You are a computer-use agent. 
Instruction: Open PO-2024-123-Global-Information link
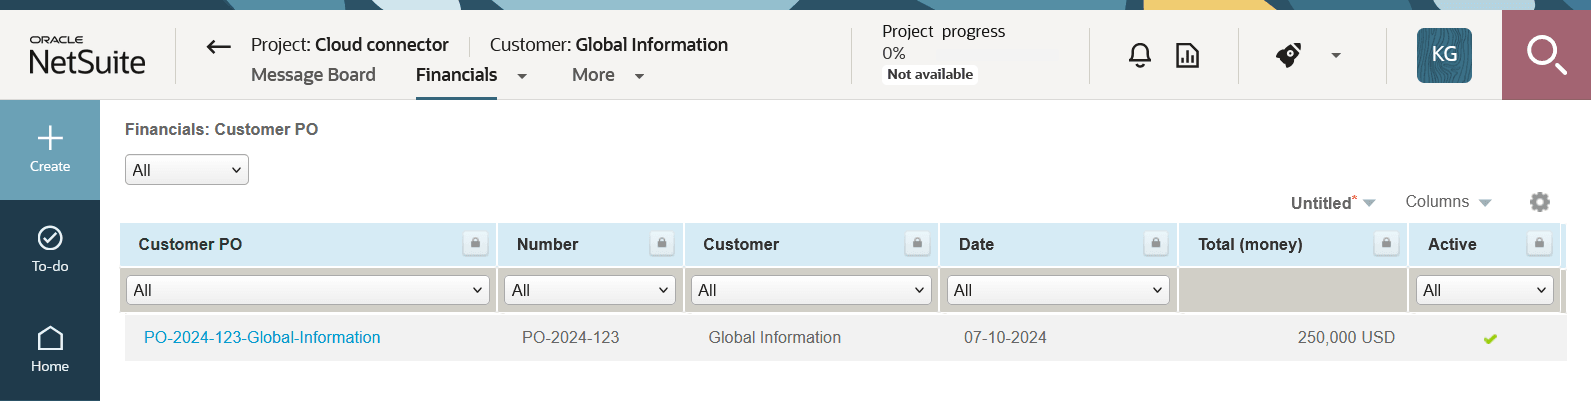(x=262, y=338)
